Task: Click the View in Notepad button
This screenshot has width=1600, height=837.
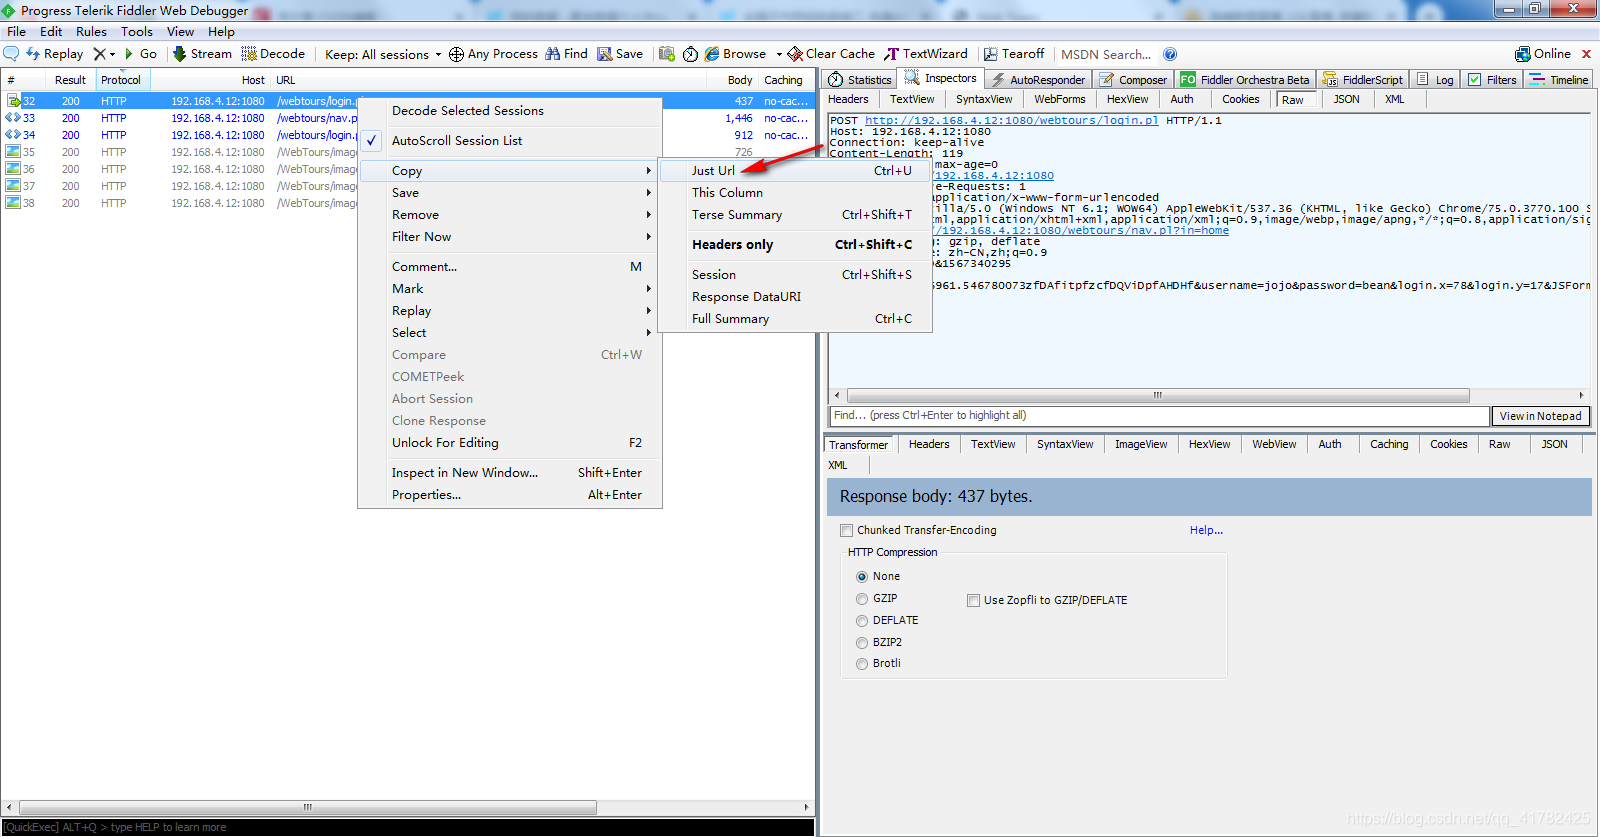Action: tap(1540, 416)
